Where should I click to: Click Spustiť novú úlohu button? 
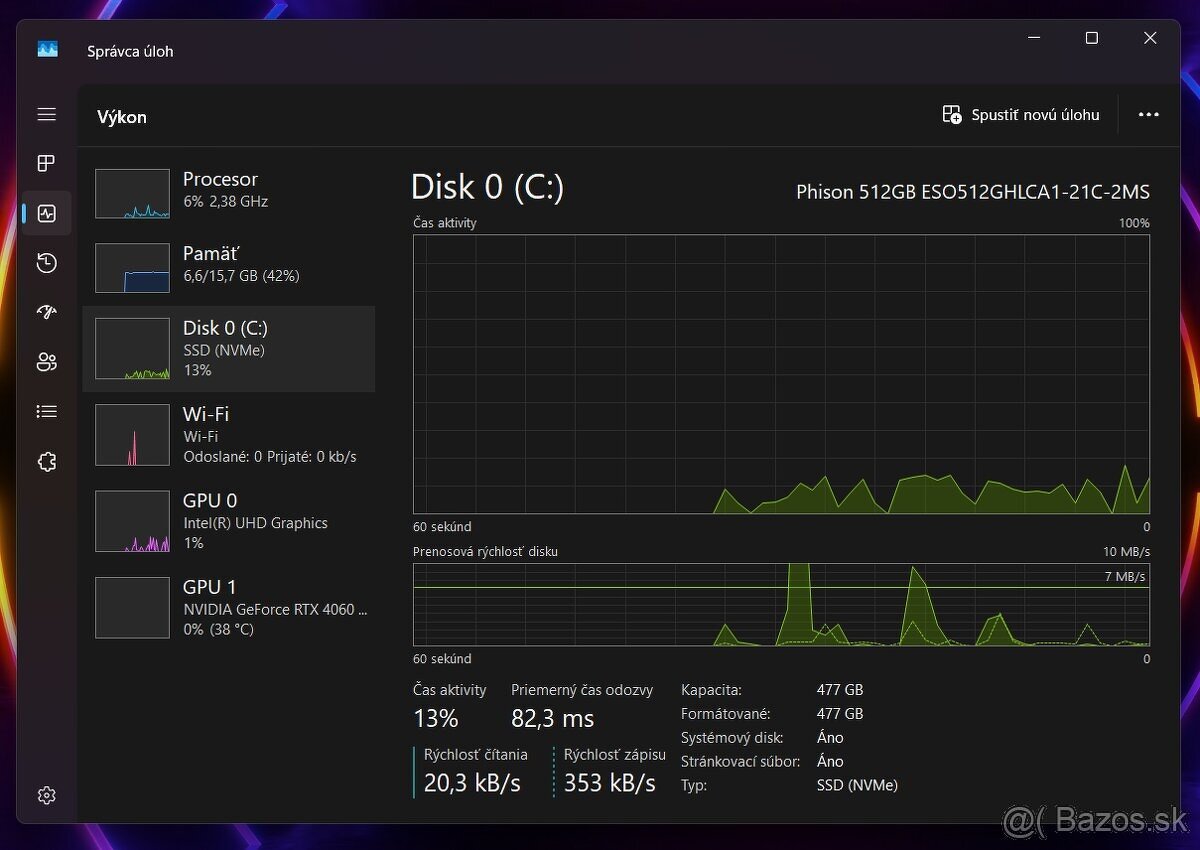click(1021, 115)
